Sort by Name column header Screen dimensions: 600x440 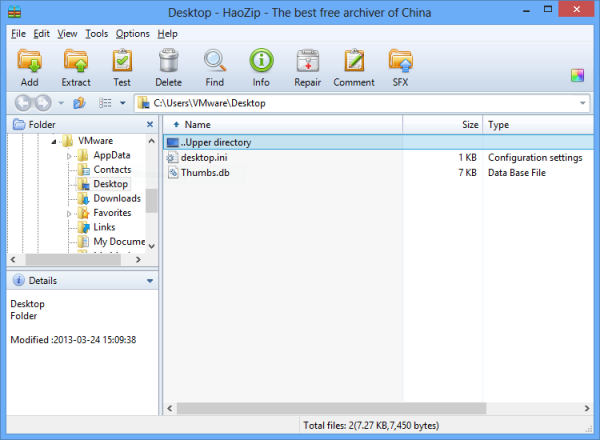click(x=283, y=124)
